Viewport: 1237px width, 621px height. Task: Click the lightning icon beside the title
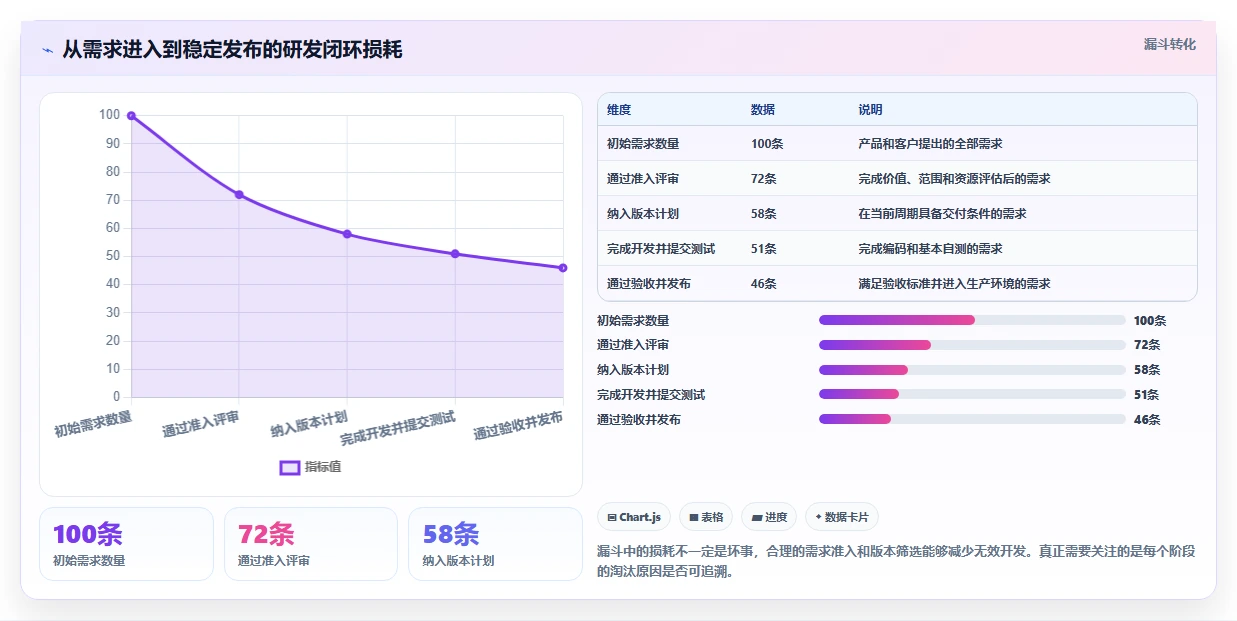pyautogui.click(x=47, y=50)
